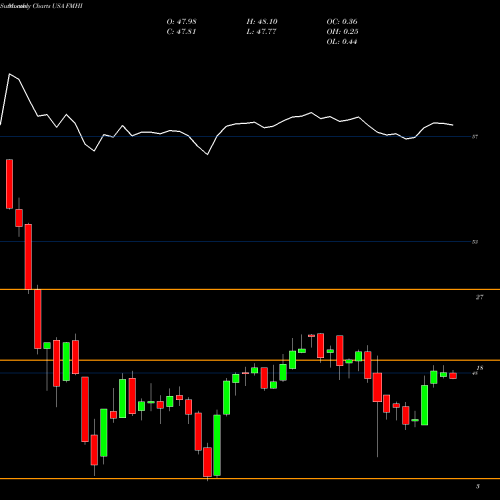Click the 53 price axis label
500x500 pixels.
coord(475,242)
